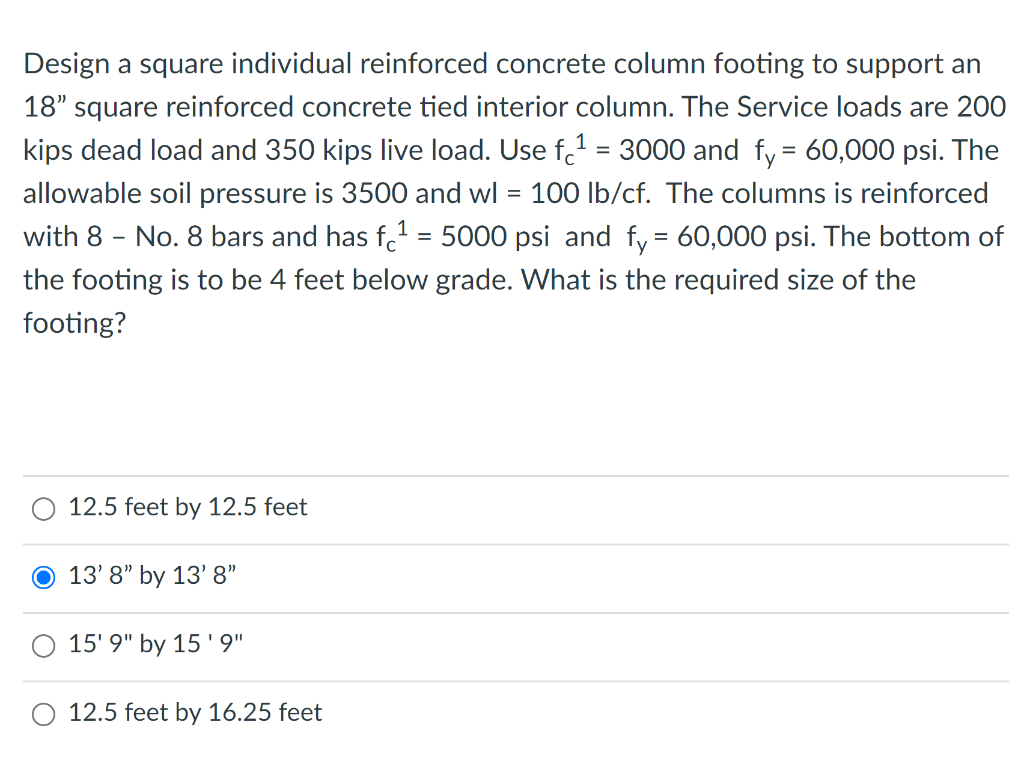Click the label "13' 8" by 13' 8""
1024x767 pixels.
coord(152,576)
